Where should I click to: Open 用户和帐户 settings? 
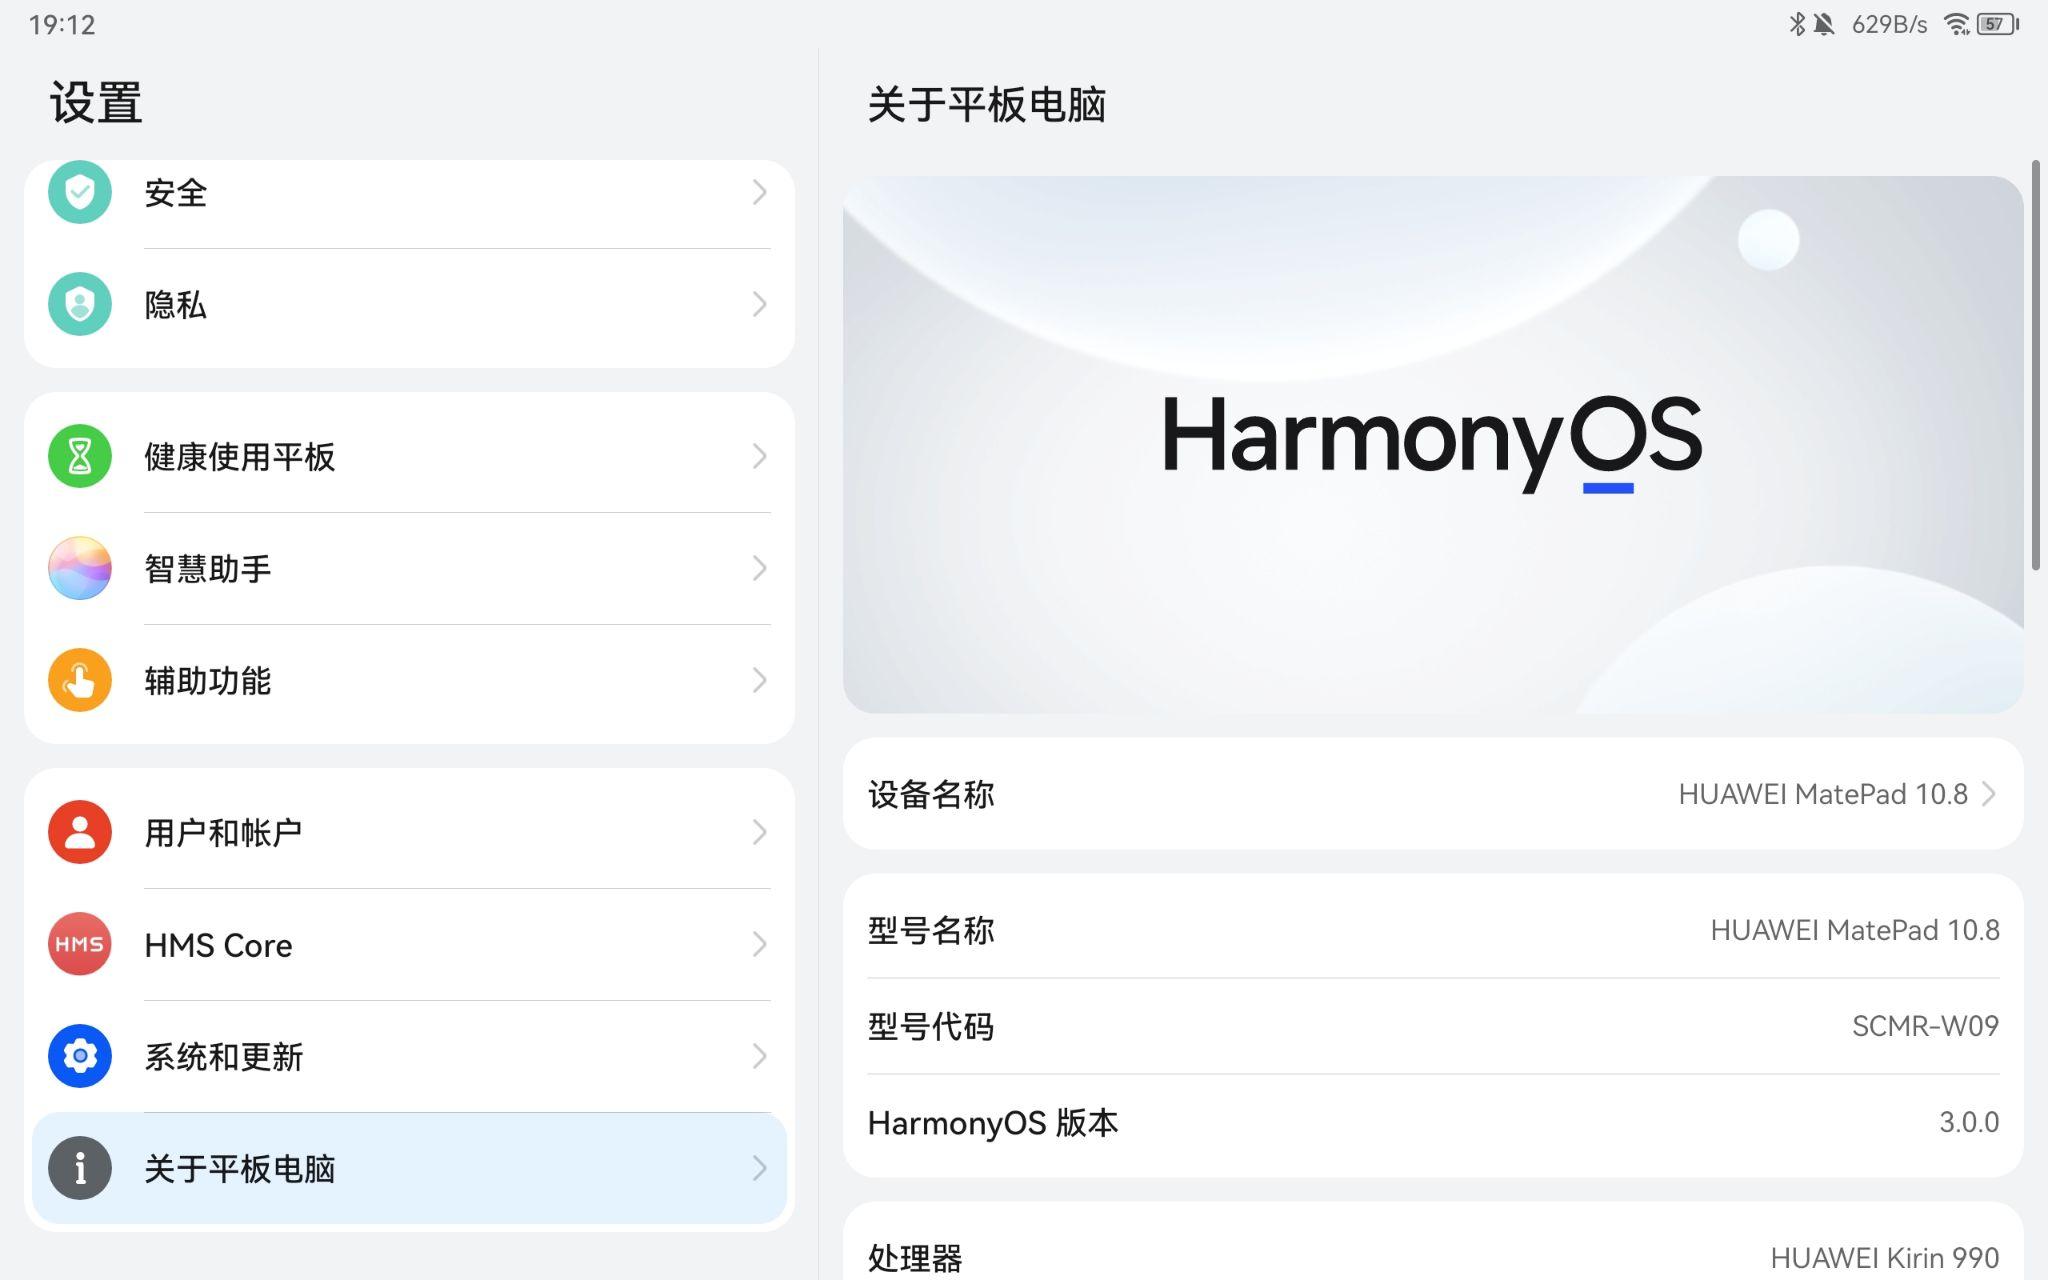pos(409,832)
